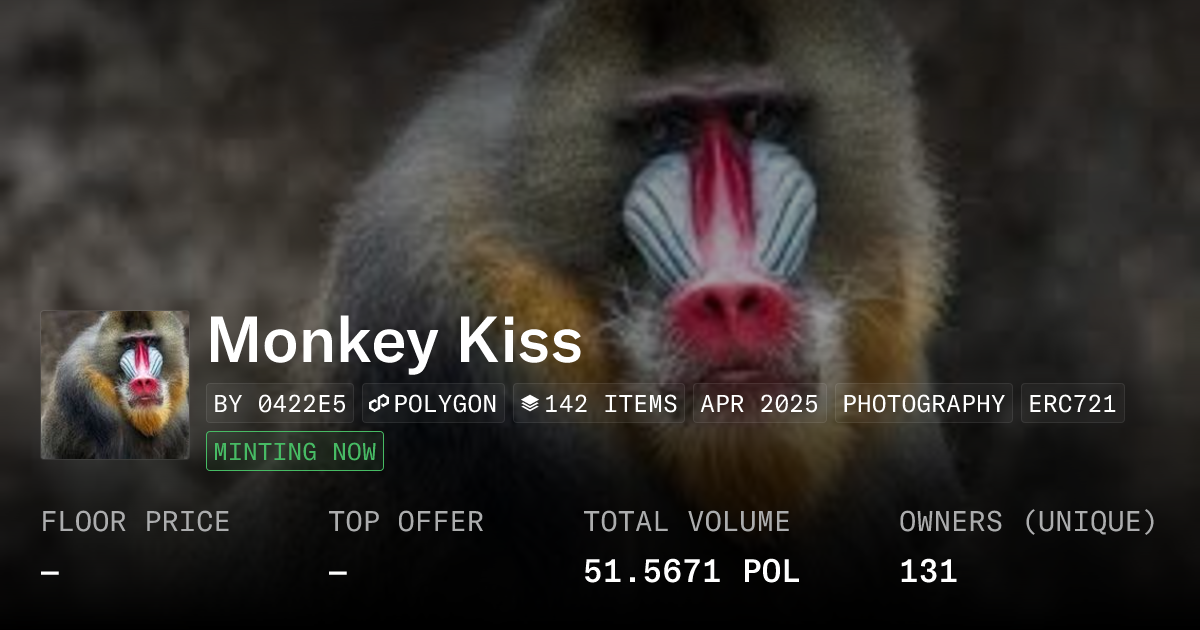Select the POLYGON chain badge
Viewport: 1200px width, 630px height.
click(433, 403)
